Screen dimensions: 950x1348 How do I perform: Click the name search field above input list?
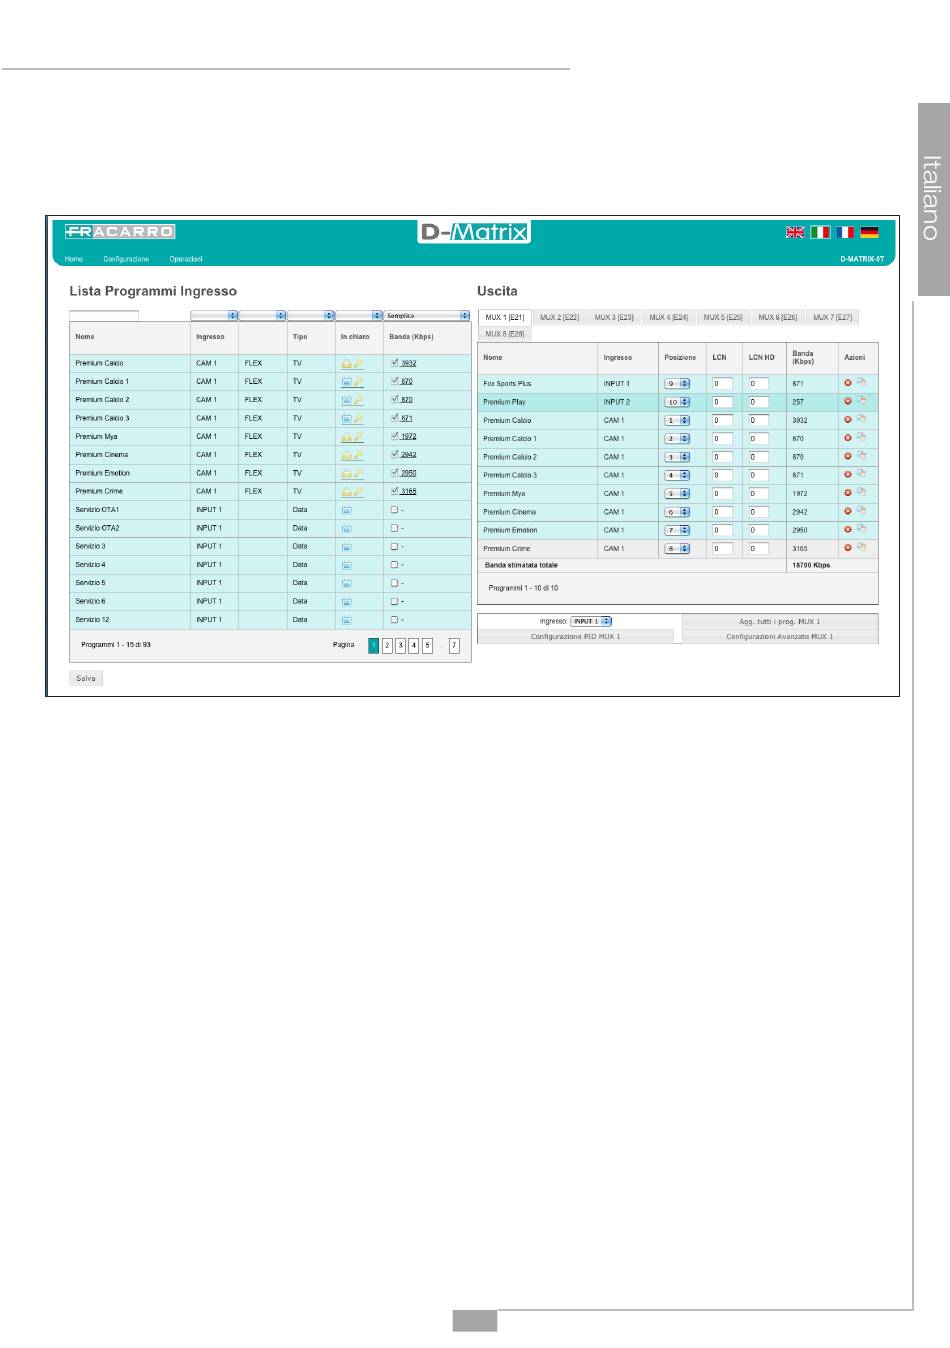[x=104, y=316]
